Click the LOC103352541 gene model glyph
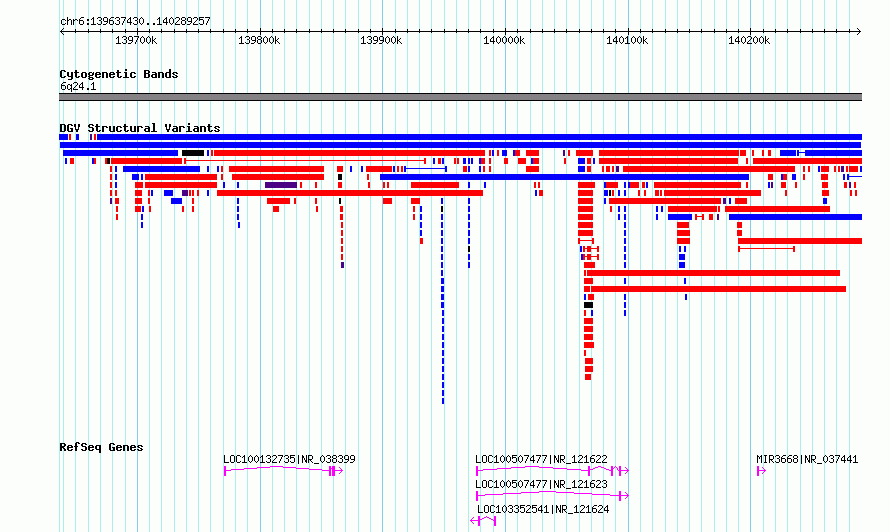 [484, 521]
